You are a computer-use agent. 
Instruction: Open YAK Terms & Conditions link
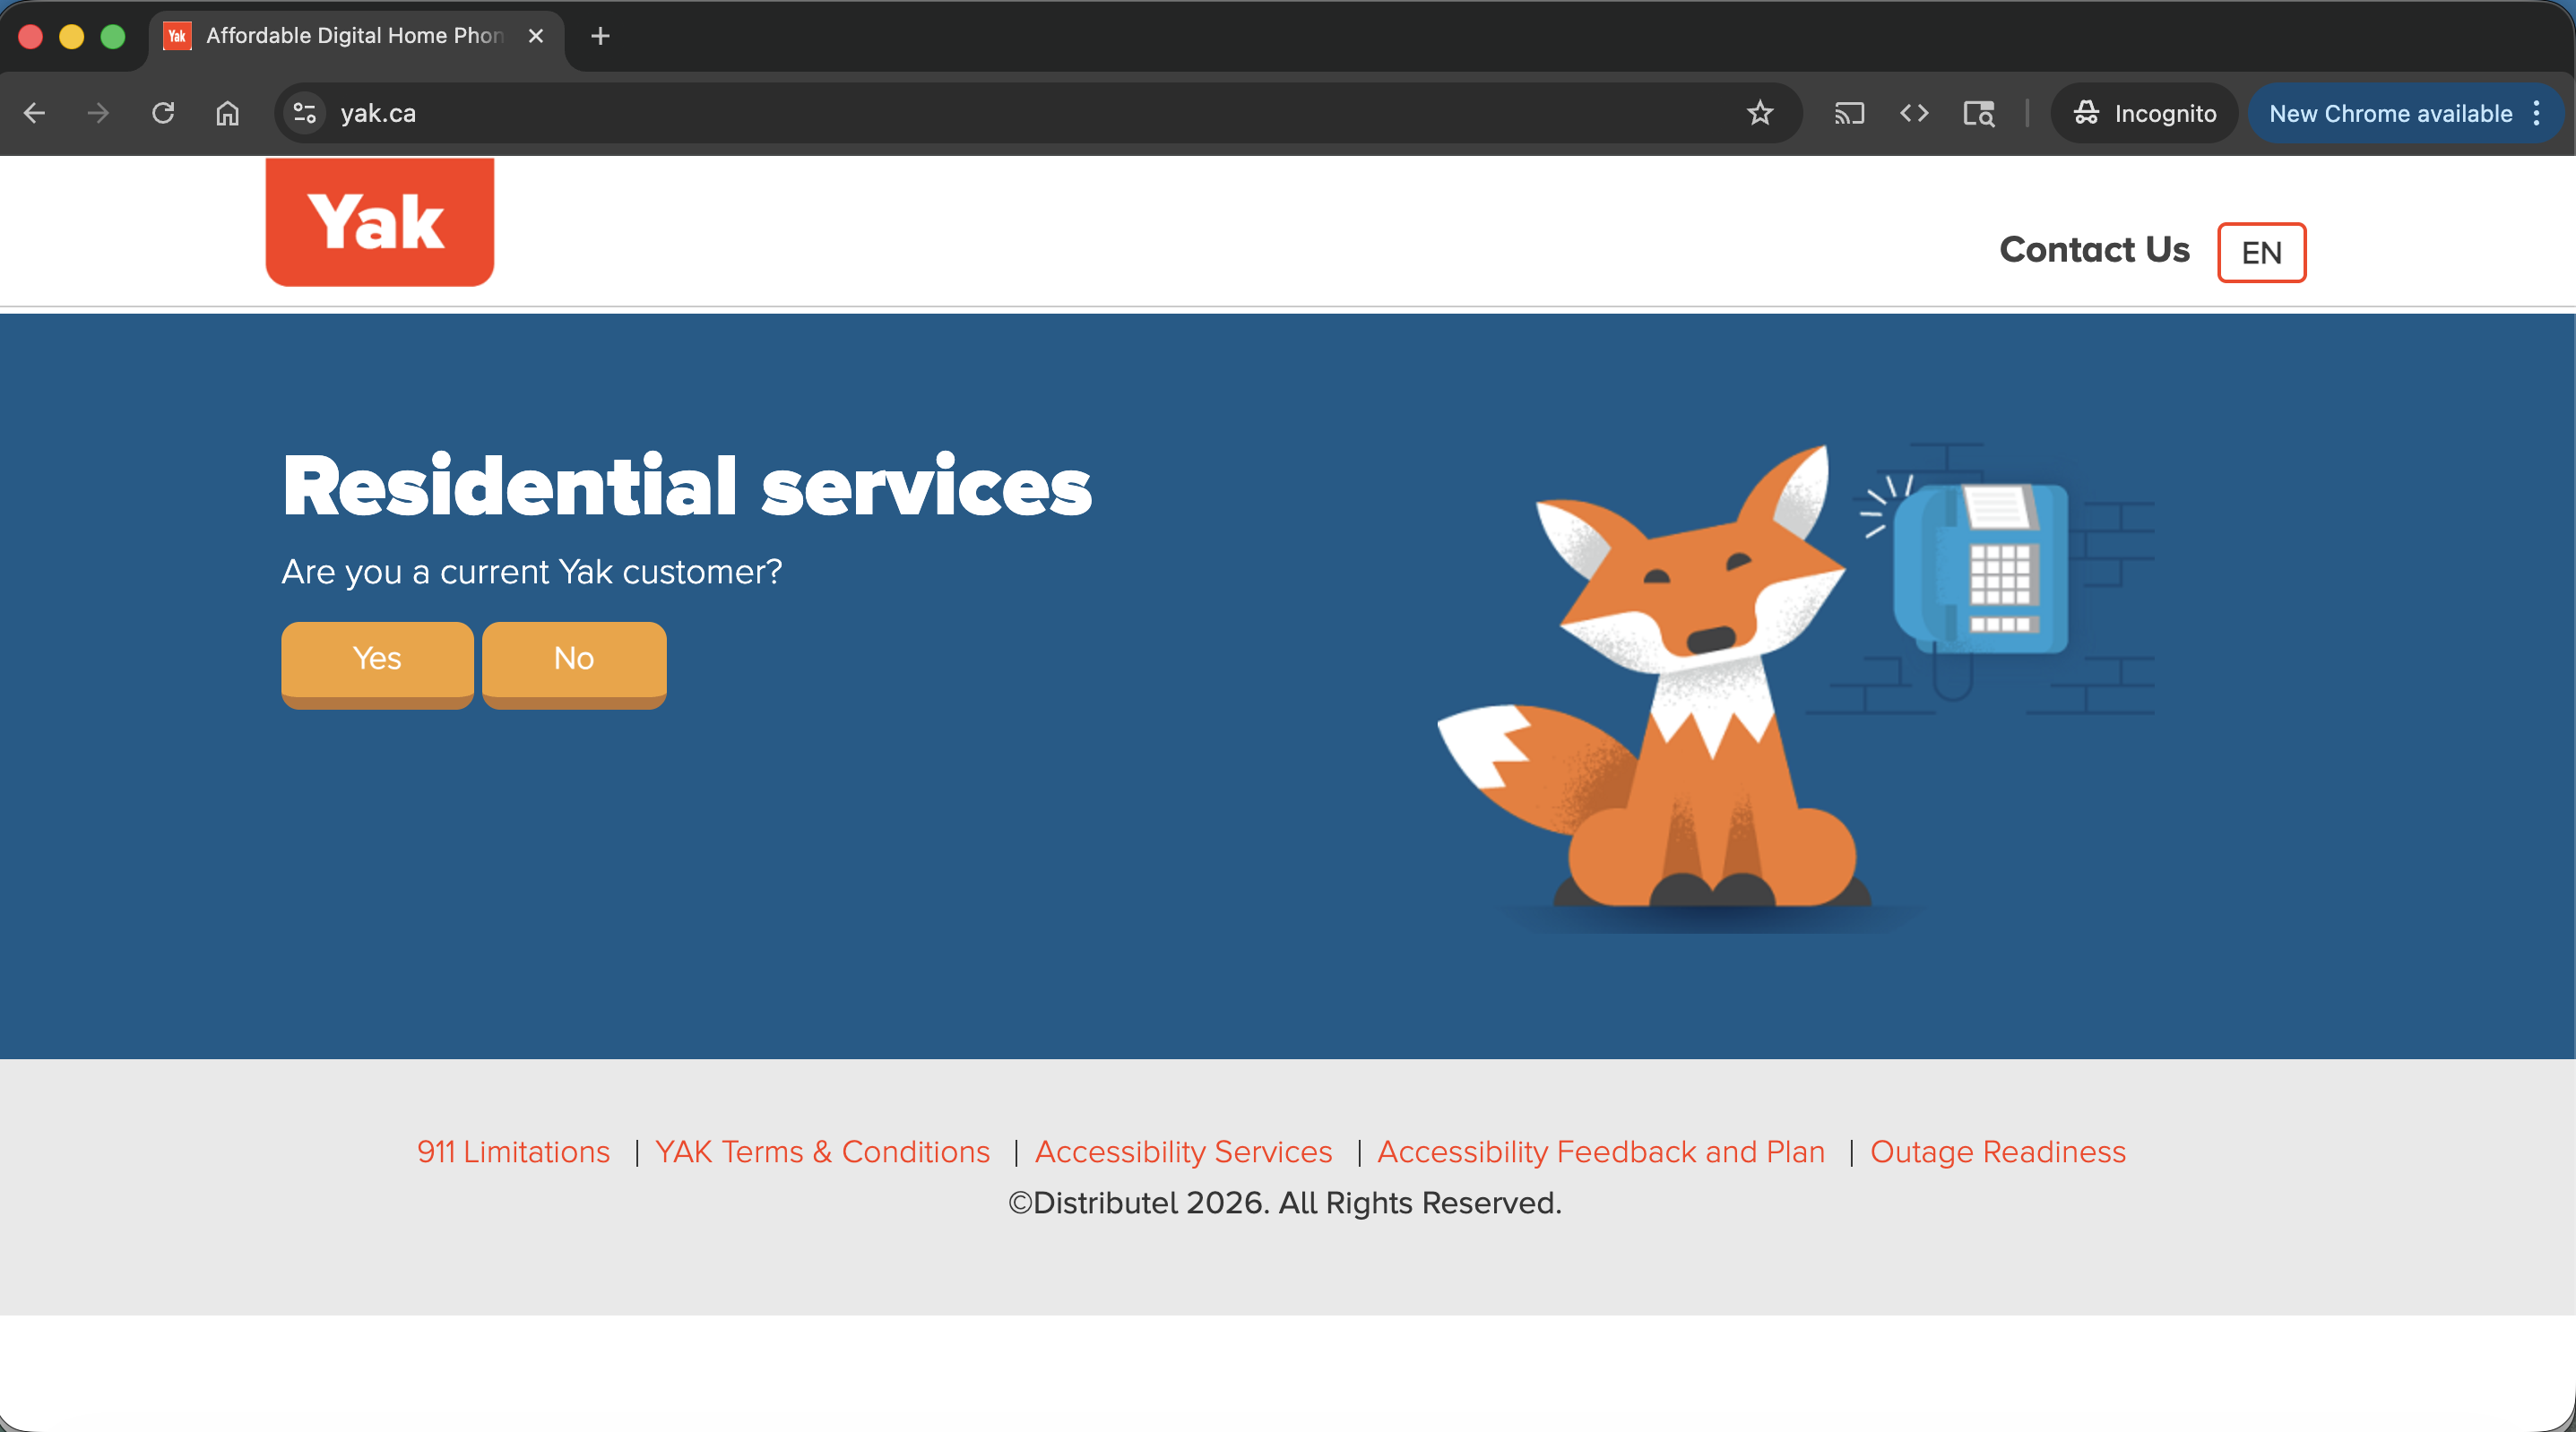click(822, 1152)
